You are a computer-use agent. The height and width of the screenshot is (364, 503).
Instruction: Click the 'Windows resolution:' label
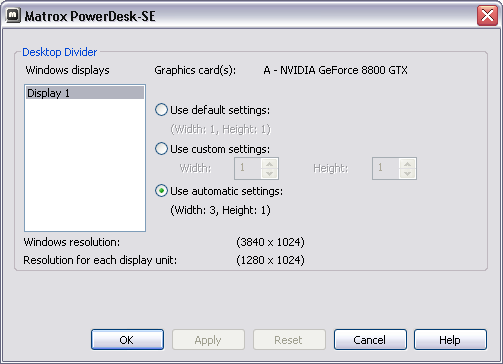coord(72,242)
